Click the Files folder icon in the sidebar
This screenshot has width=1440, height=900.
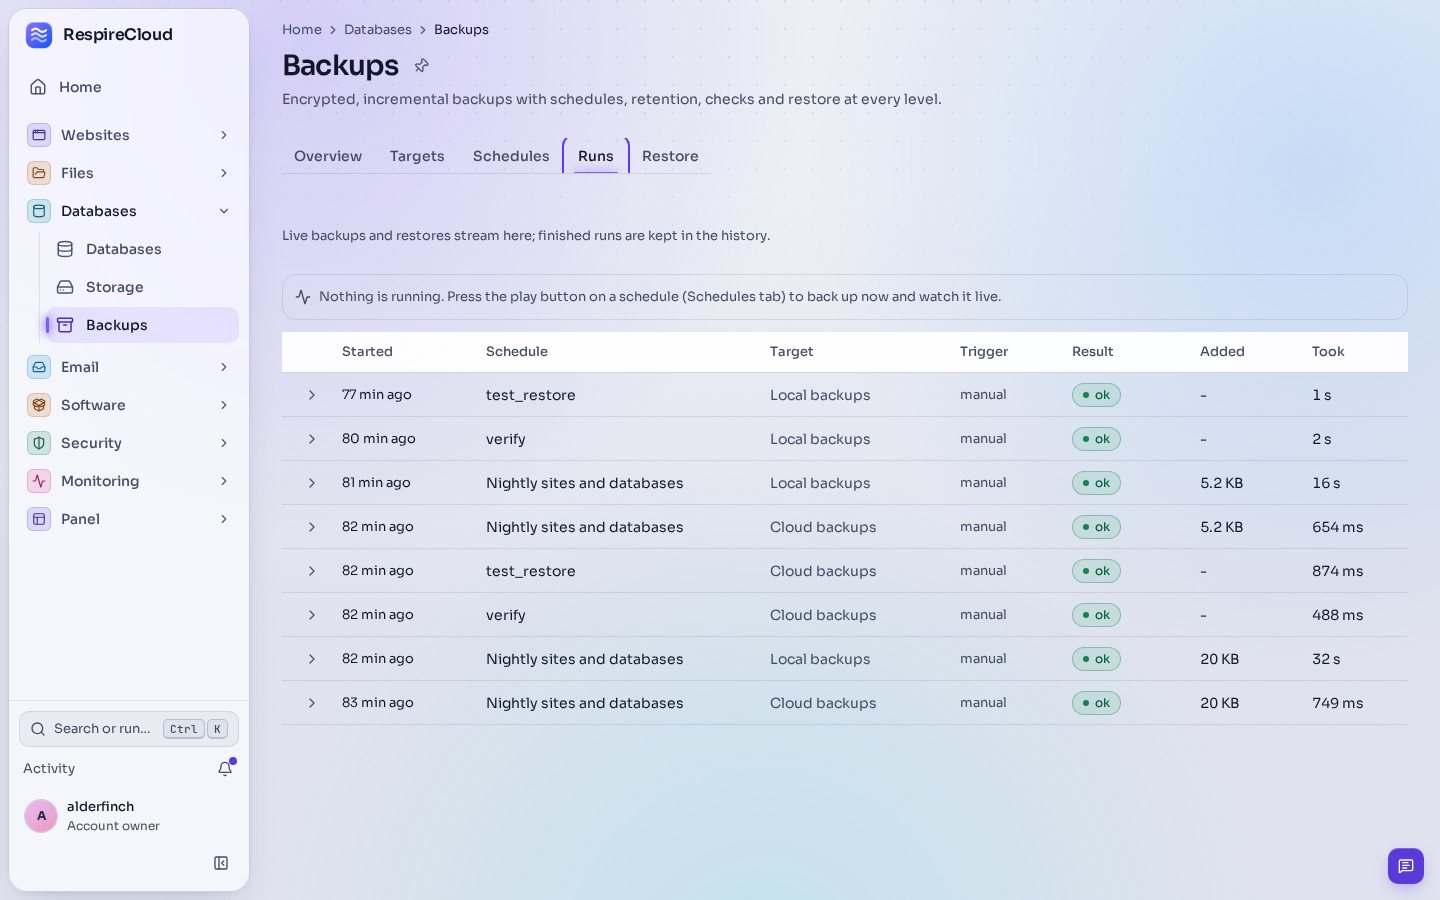click(39, 173)
